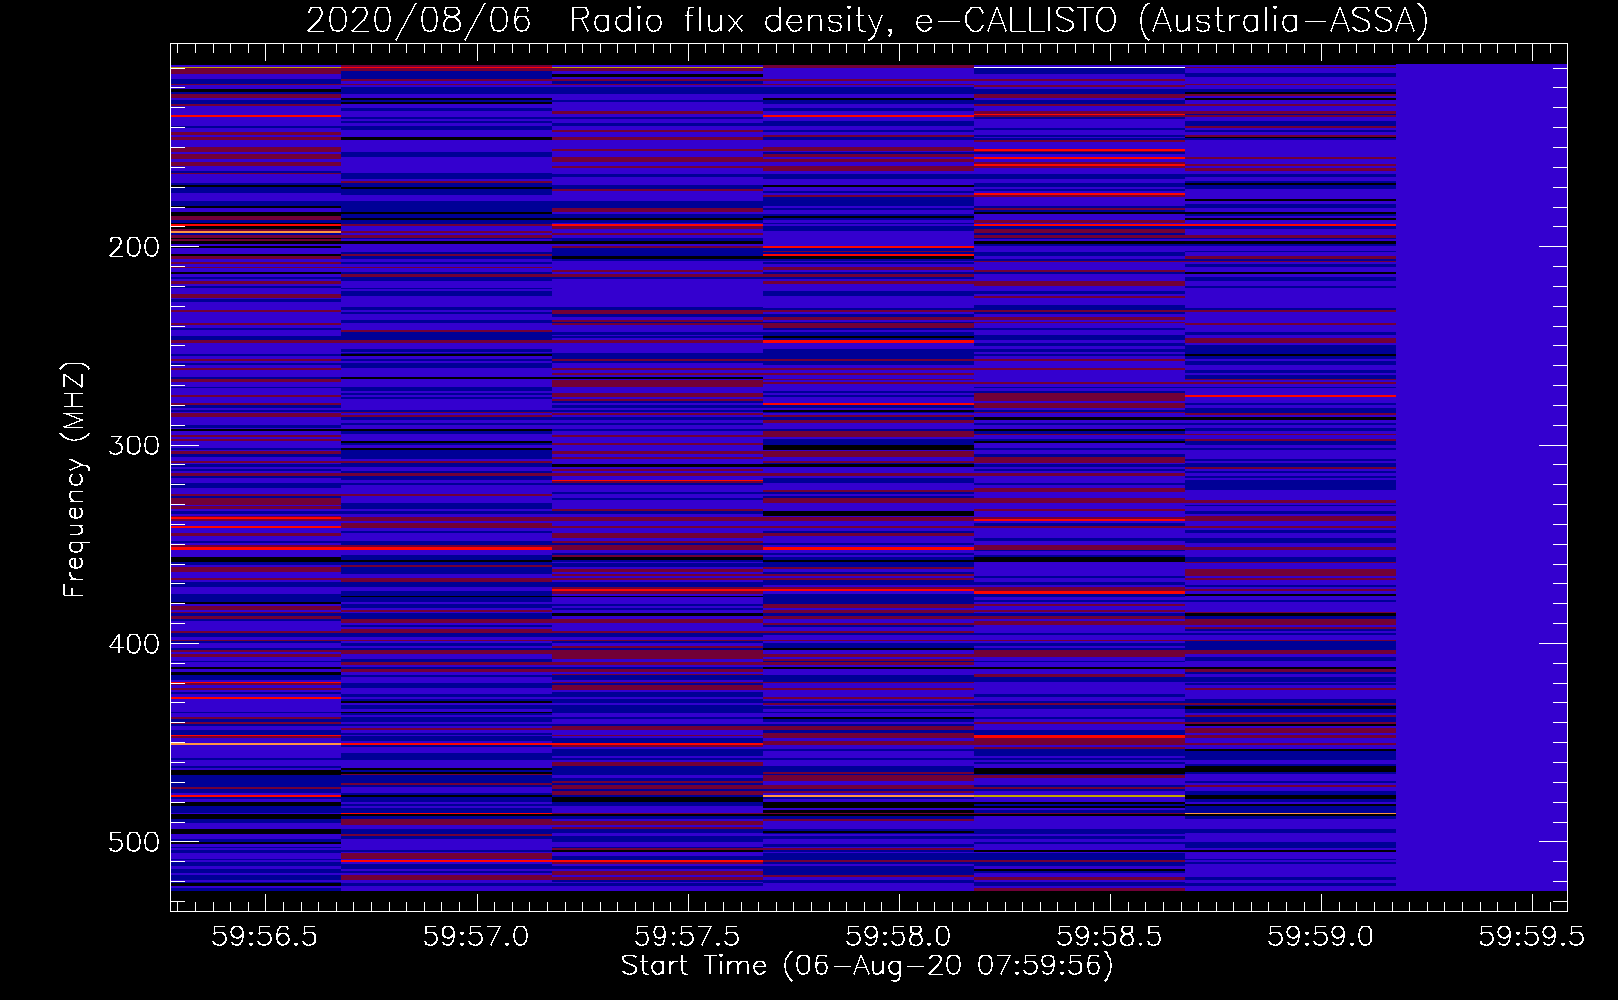This screenshot has height=1000, width=1618.
Task: Click the 59:58.5 time tick label
Action: [x=1110, y=936]
